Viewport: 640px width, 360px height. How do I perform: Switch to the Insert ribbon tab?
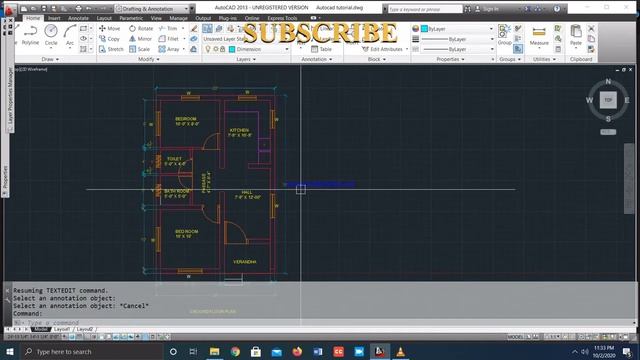pos(54,18)
